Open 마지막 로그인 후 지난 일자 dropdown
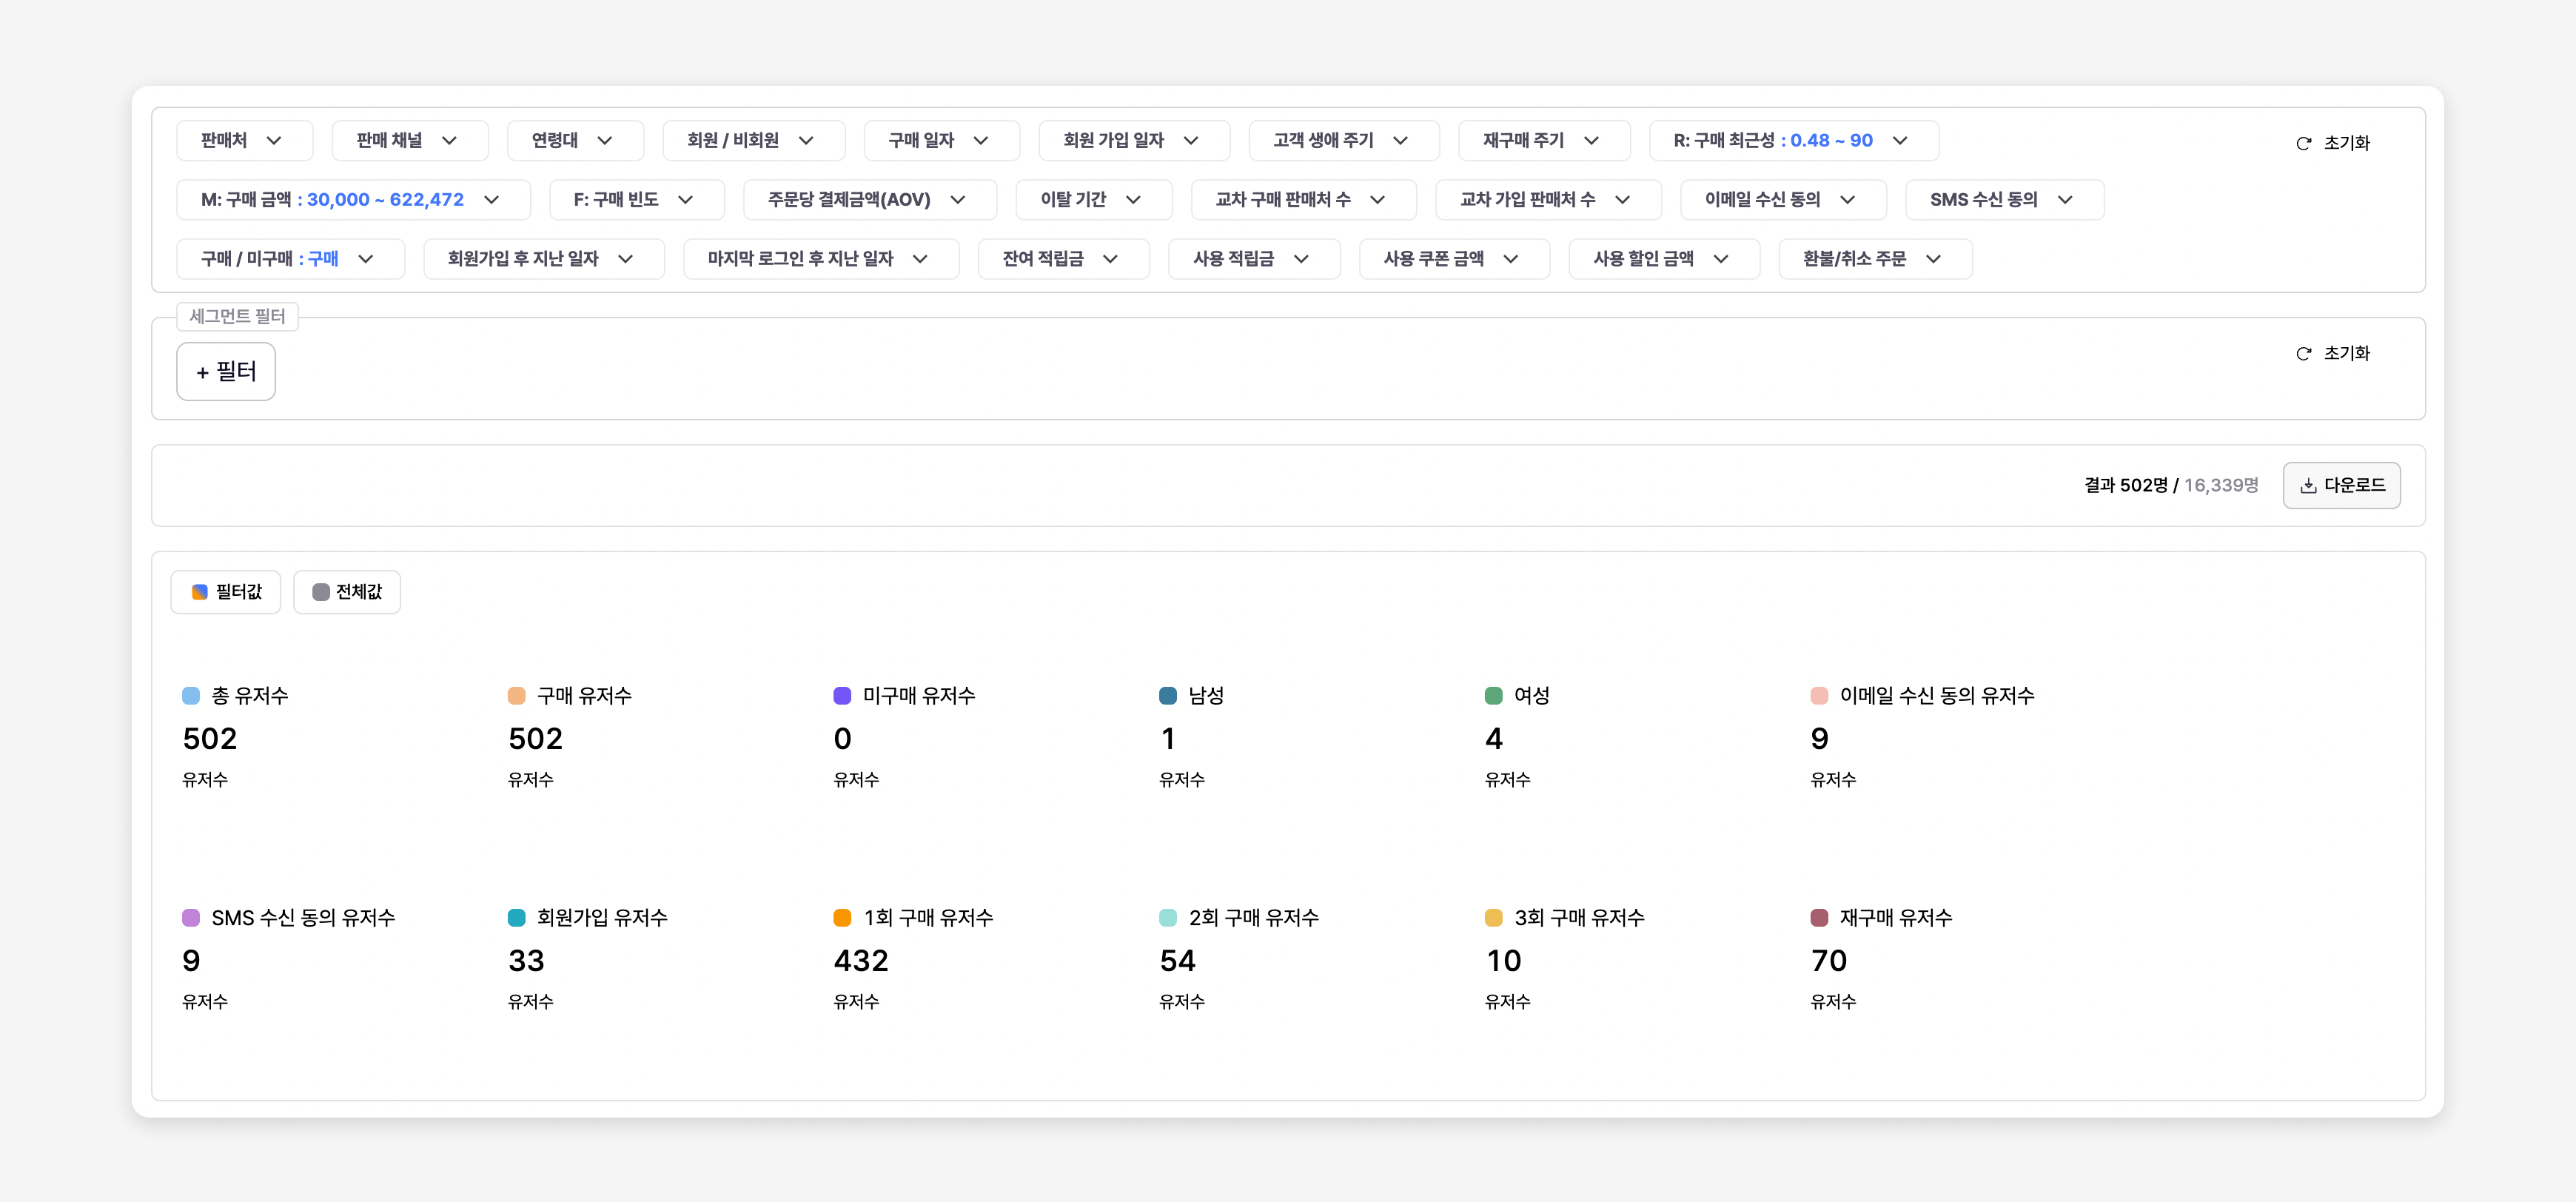The image size is (2576, 1202). [821, 259]
